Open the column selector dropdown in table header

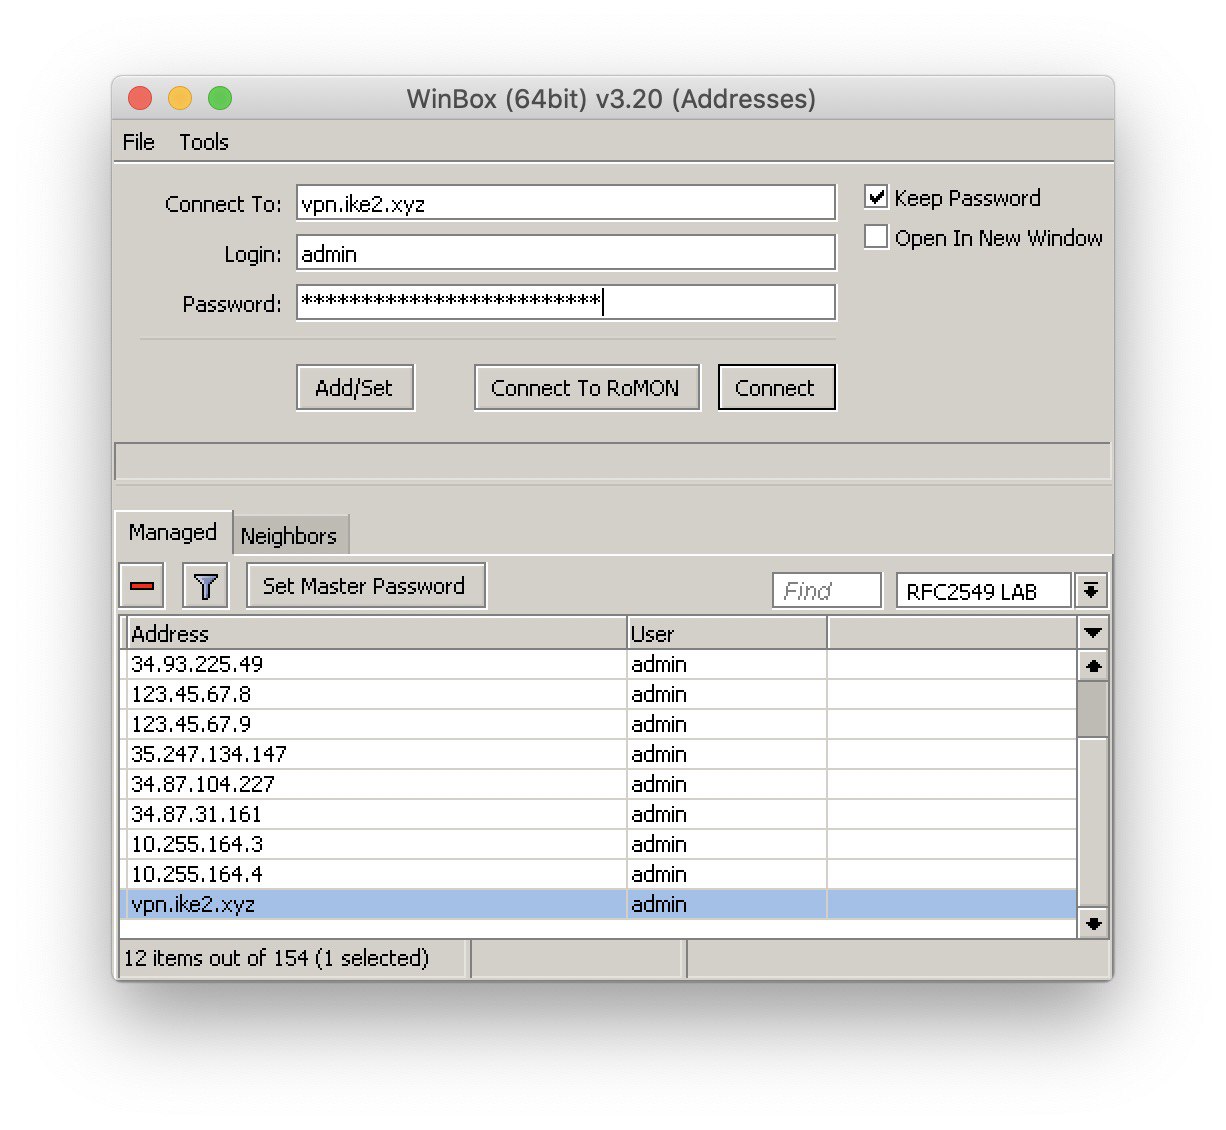(1093, 633)
